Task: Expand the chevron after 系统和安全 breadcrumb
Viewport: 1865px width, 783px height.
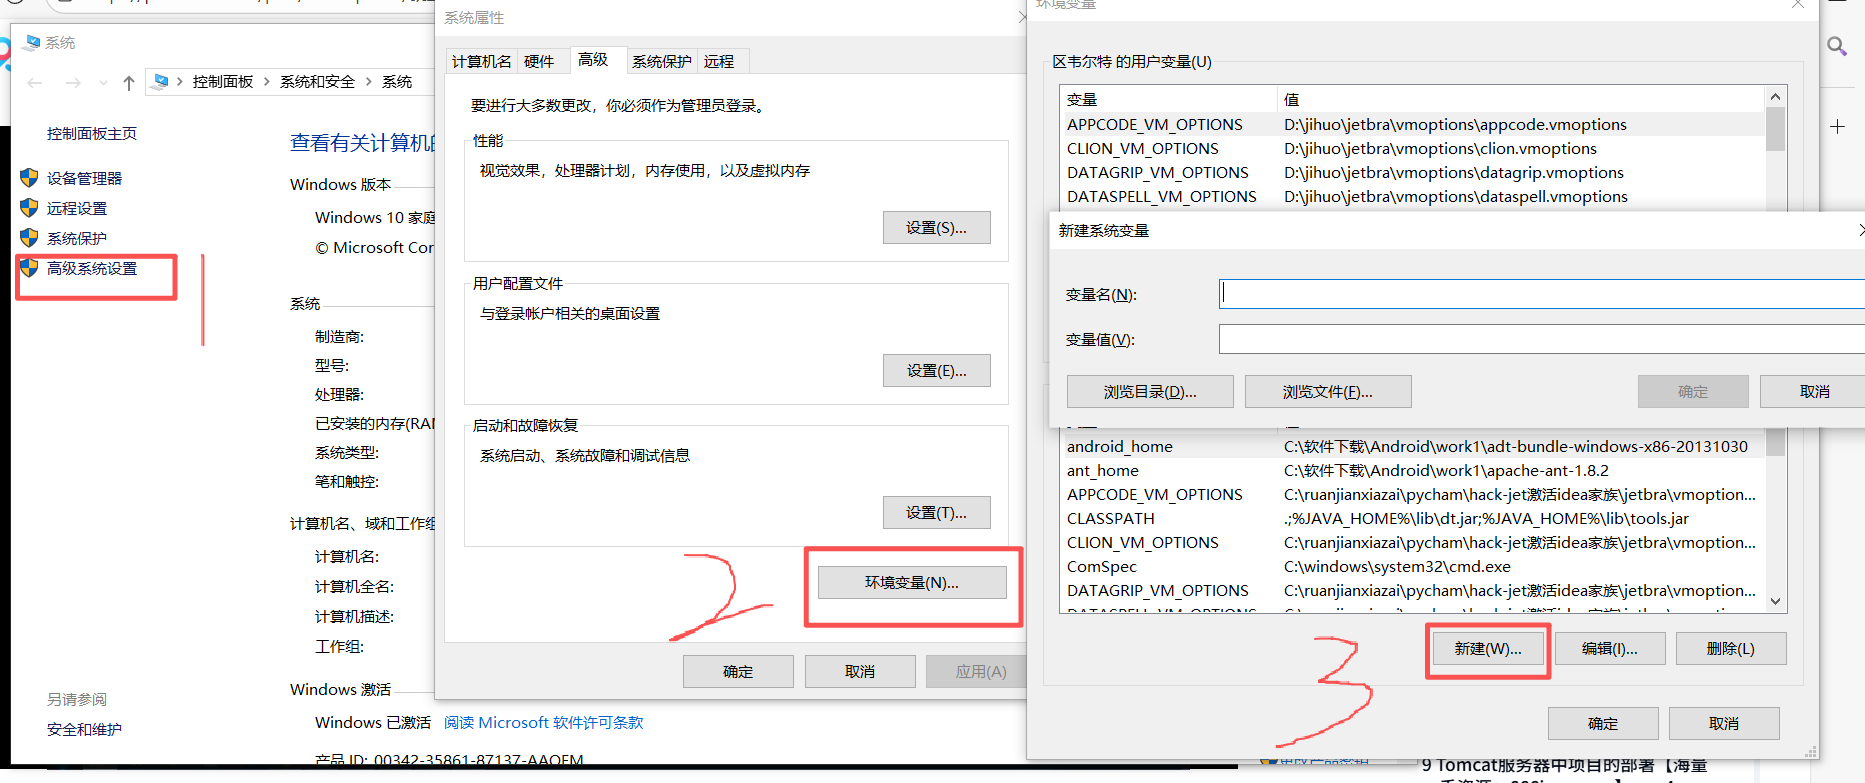Action: [x=368, y=81]
